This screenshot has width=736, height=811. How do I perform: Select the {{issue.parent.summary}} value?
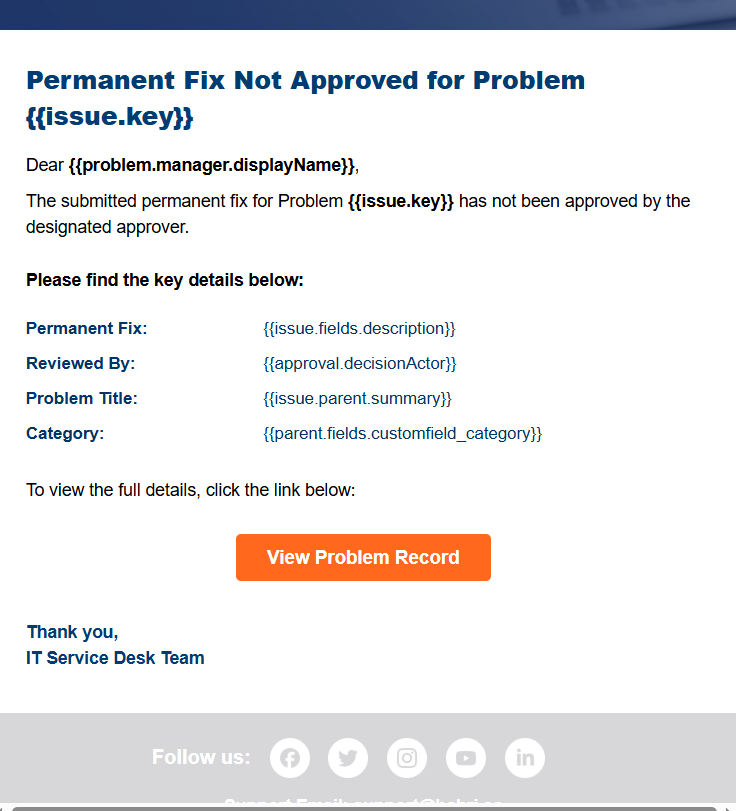click(357, 398)
